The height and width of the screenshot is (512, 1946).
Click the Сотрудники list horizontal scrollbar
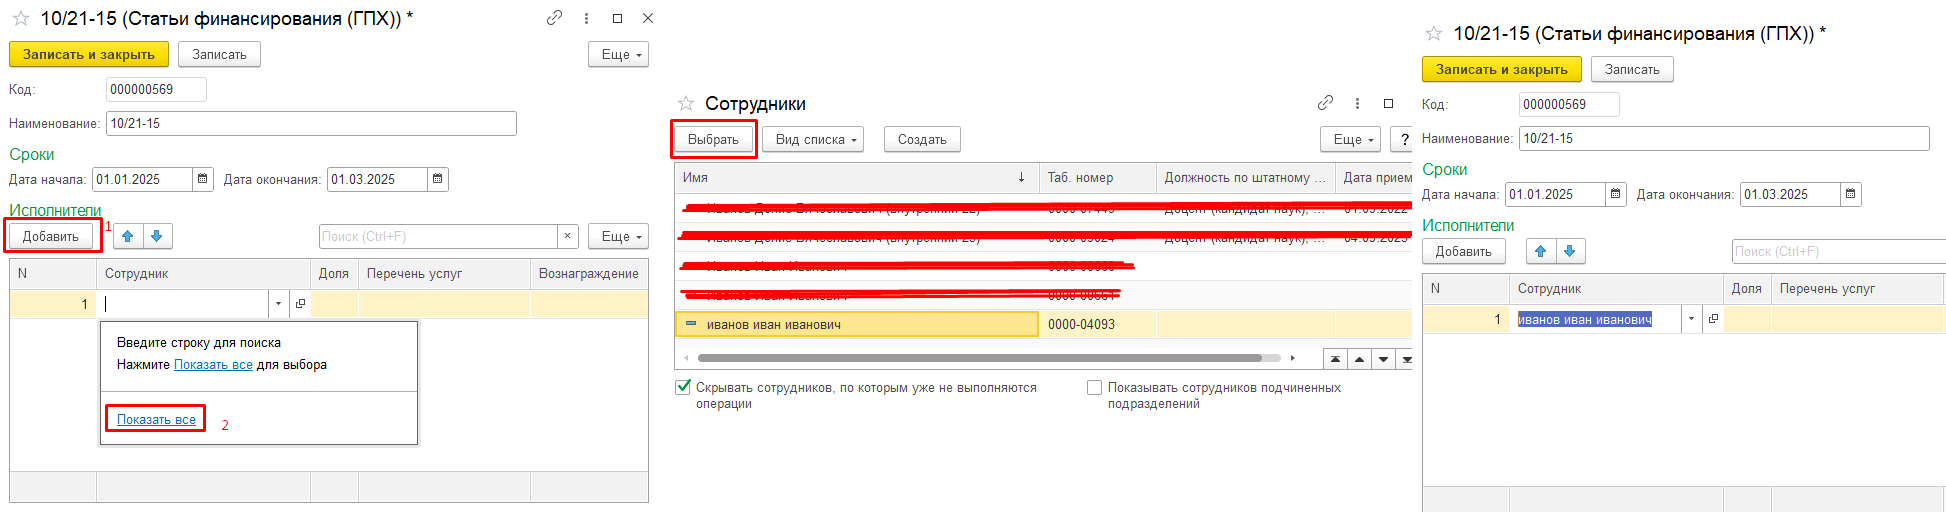tap(980, 358)
